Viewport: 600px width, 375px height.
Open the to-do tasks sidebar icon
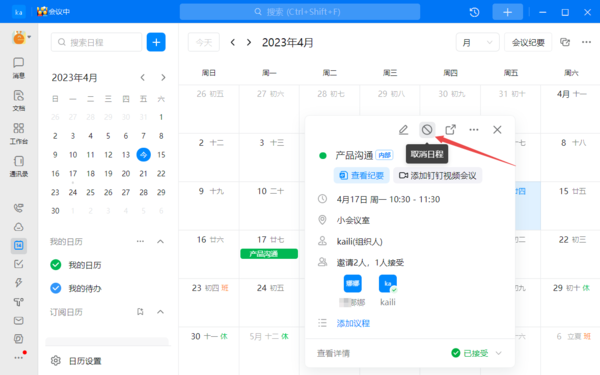pos(18,264)
